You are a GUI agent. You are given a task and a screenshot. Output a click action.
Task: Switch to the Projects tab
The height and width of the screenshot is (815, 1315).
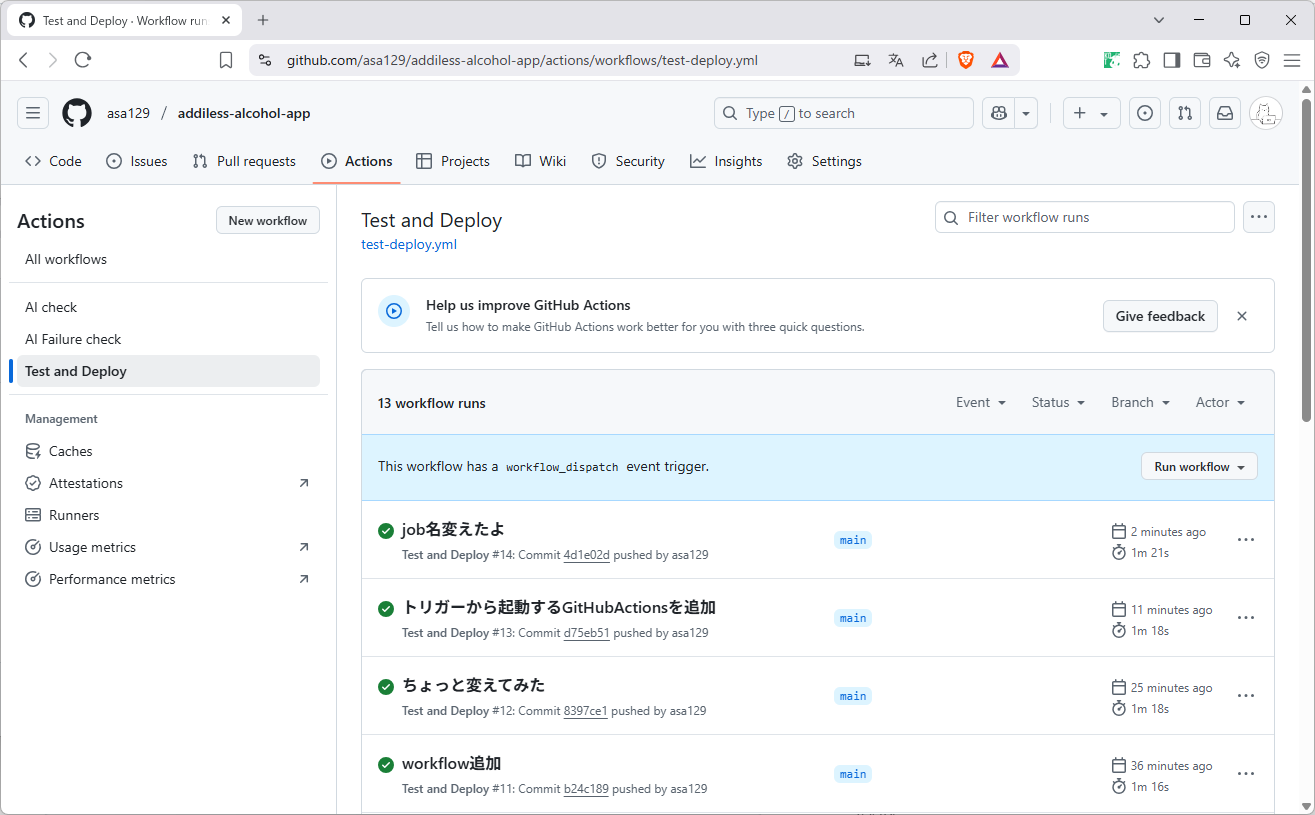pyautogui.click(x=453, y=161)
